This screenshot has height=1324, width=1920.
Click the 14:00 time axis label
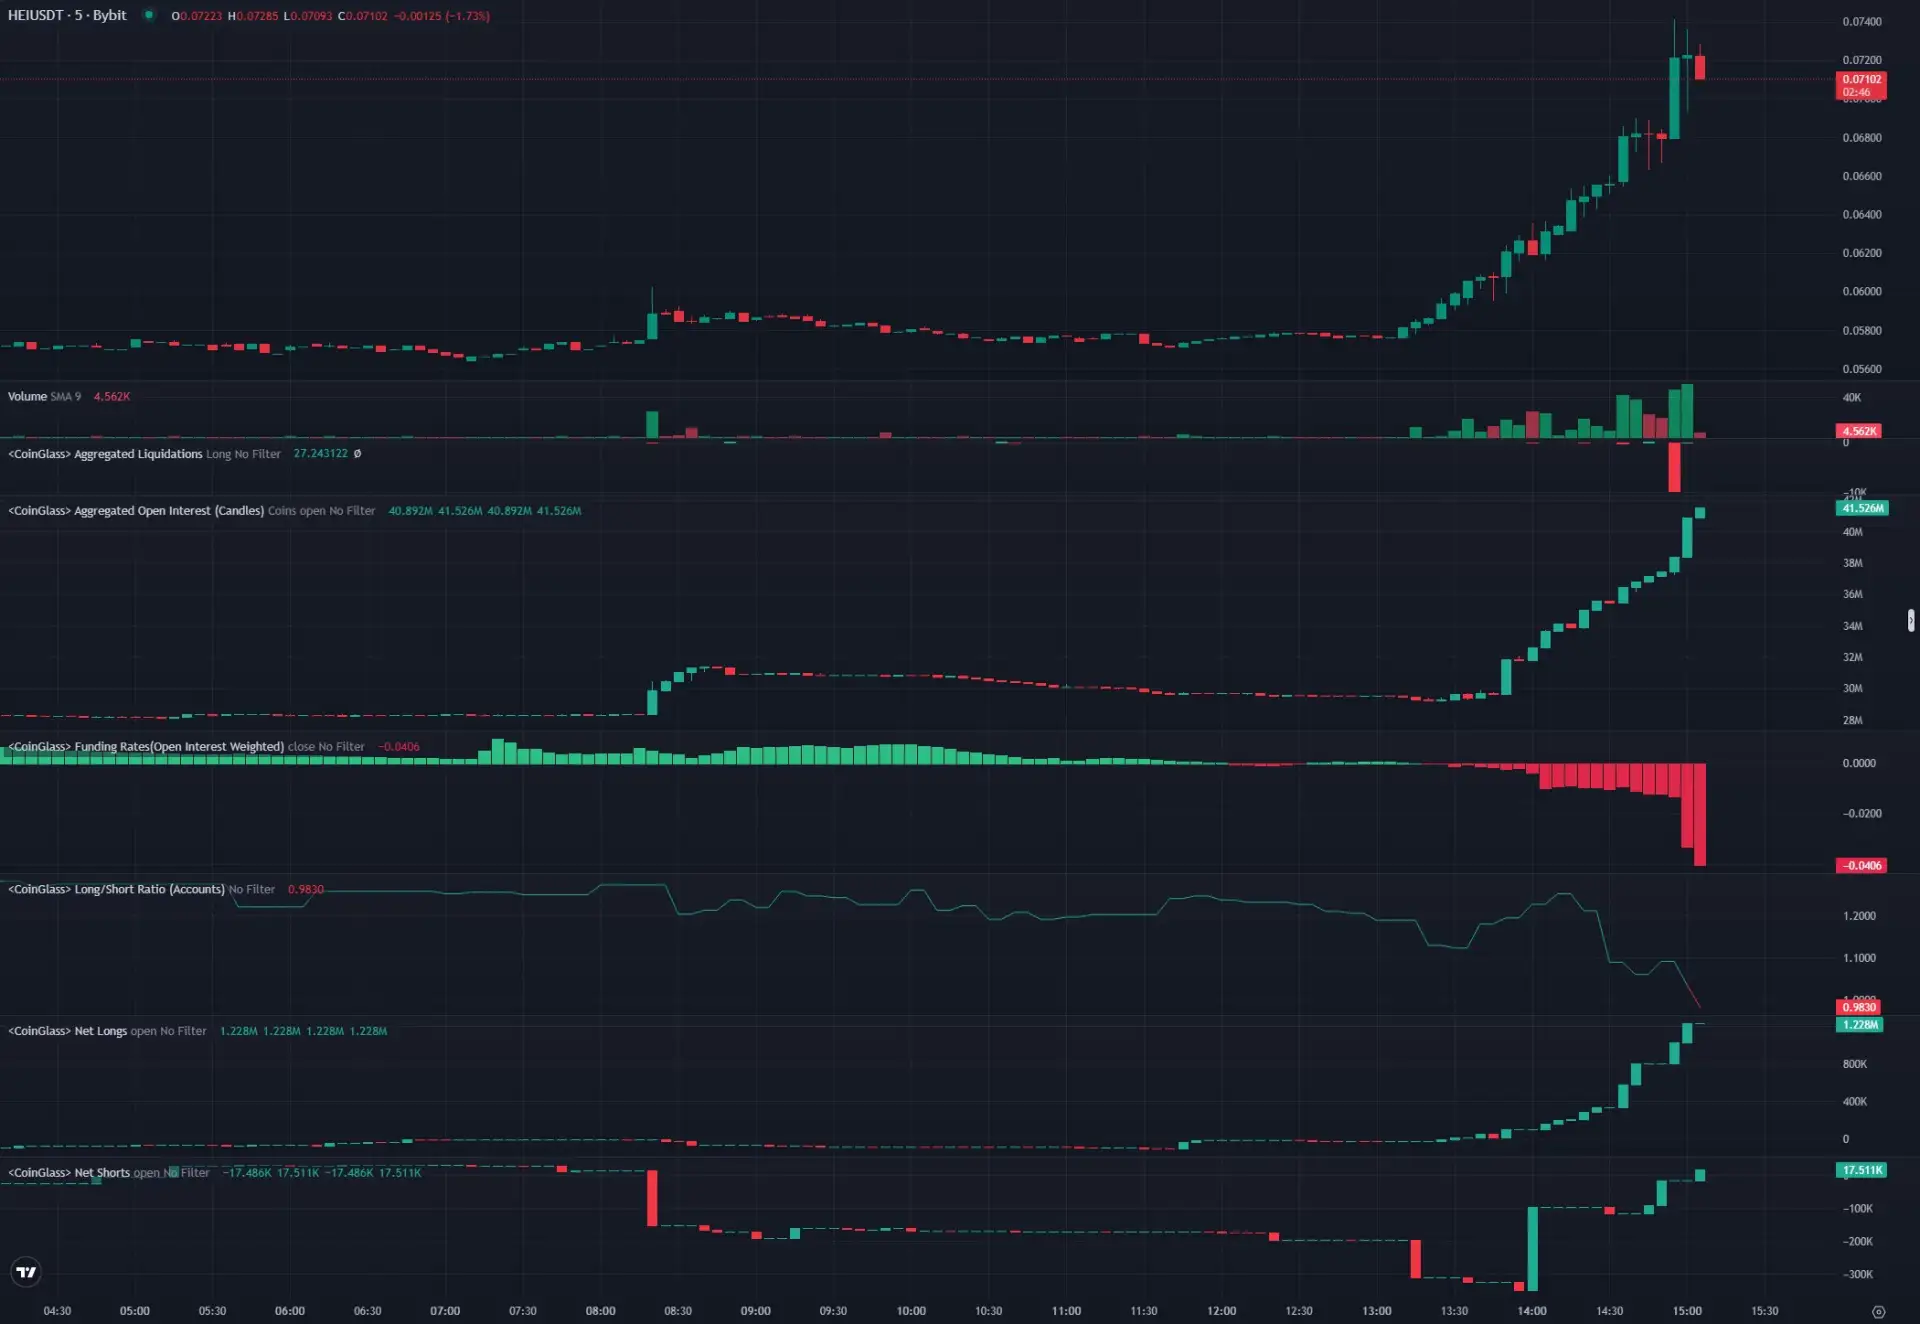pyautogui.click(x=1532, y=1311)
